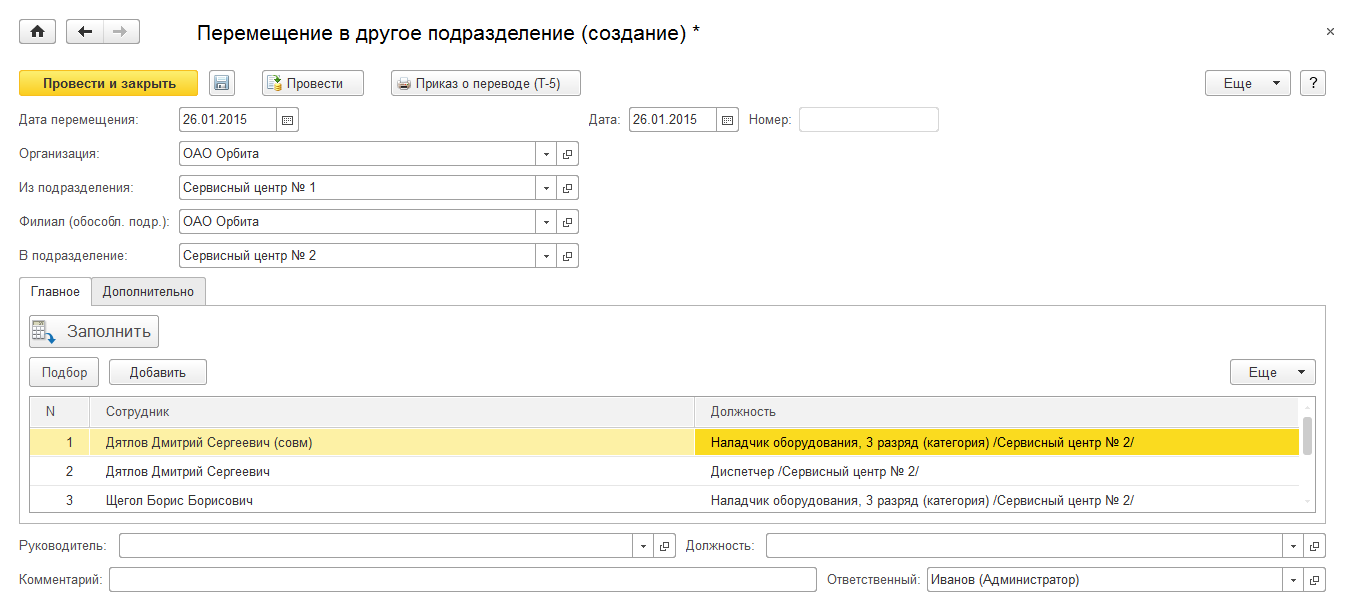Select row Щегол Борис Борисович

pyautogui.click(x=179, y=500)
